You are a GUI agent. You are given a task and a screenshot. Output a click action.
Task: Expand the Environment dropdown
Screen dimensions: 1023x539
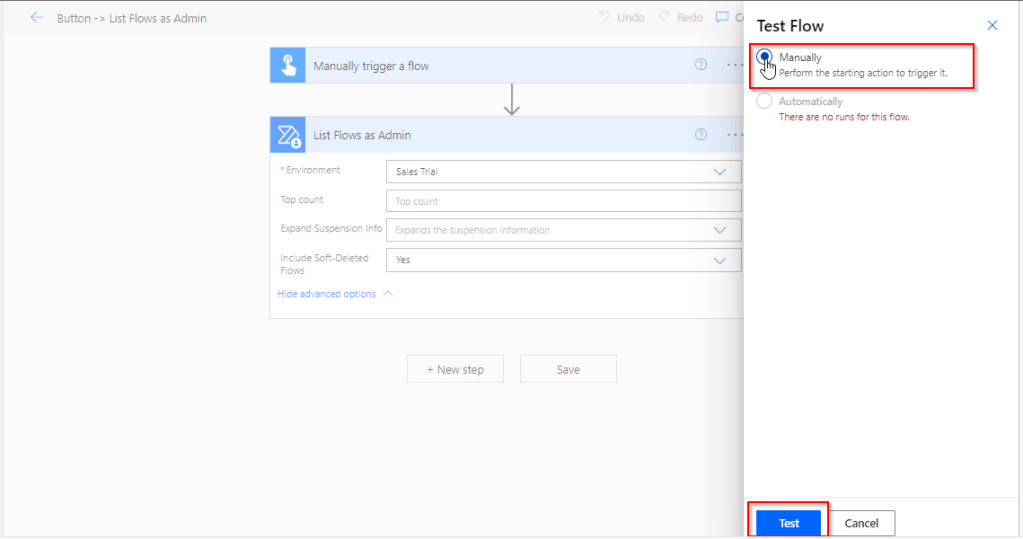(719, 172)
